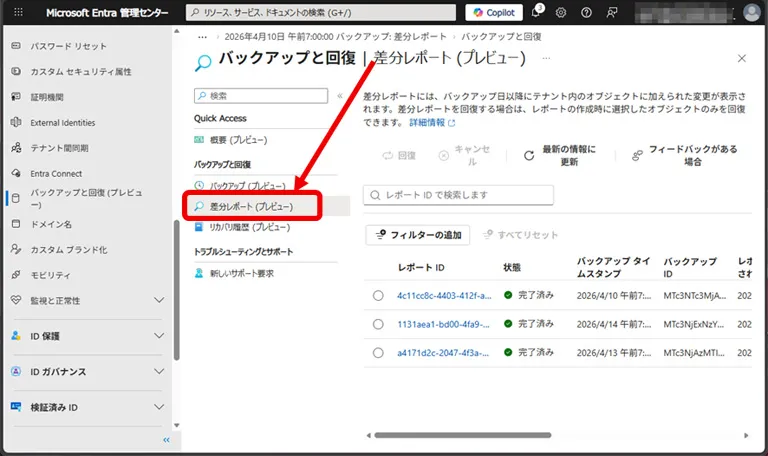Expand the 検証済み ID section chevron
The image size is (768, 456).
pyautogui.click(x=159, y=407)
